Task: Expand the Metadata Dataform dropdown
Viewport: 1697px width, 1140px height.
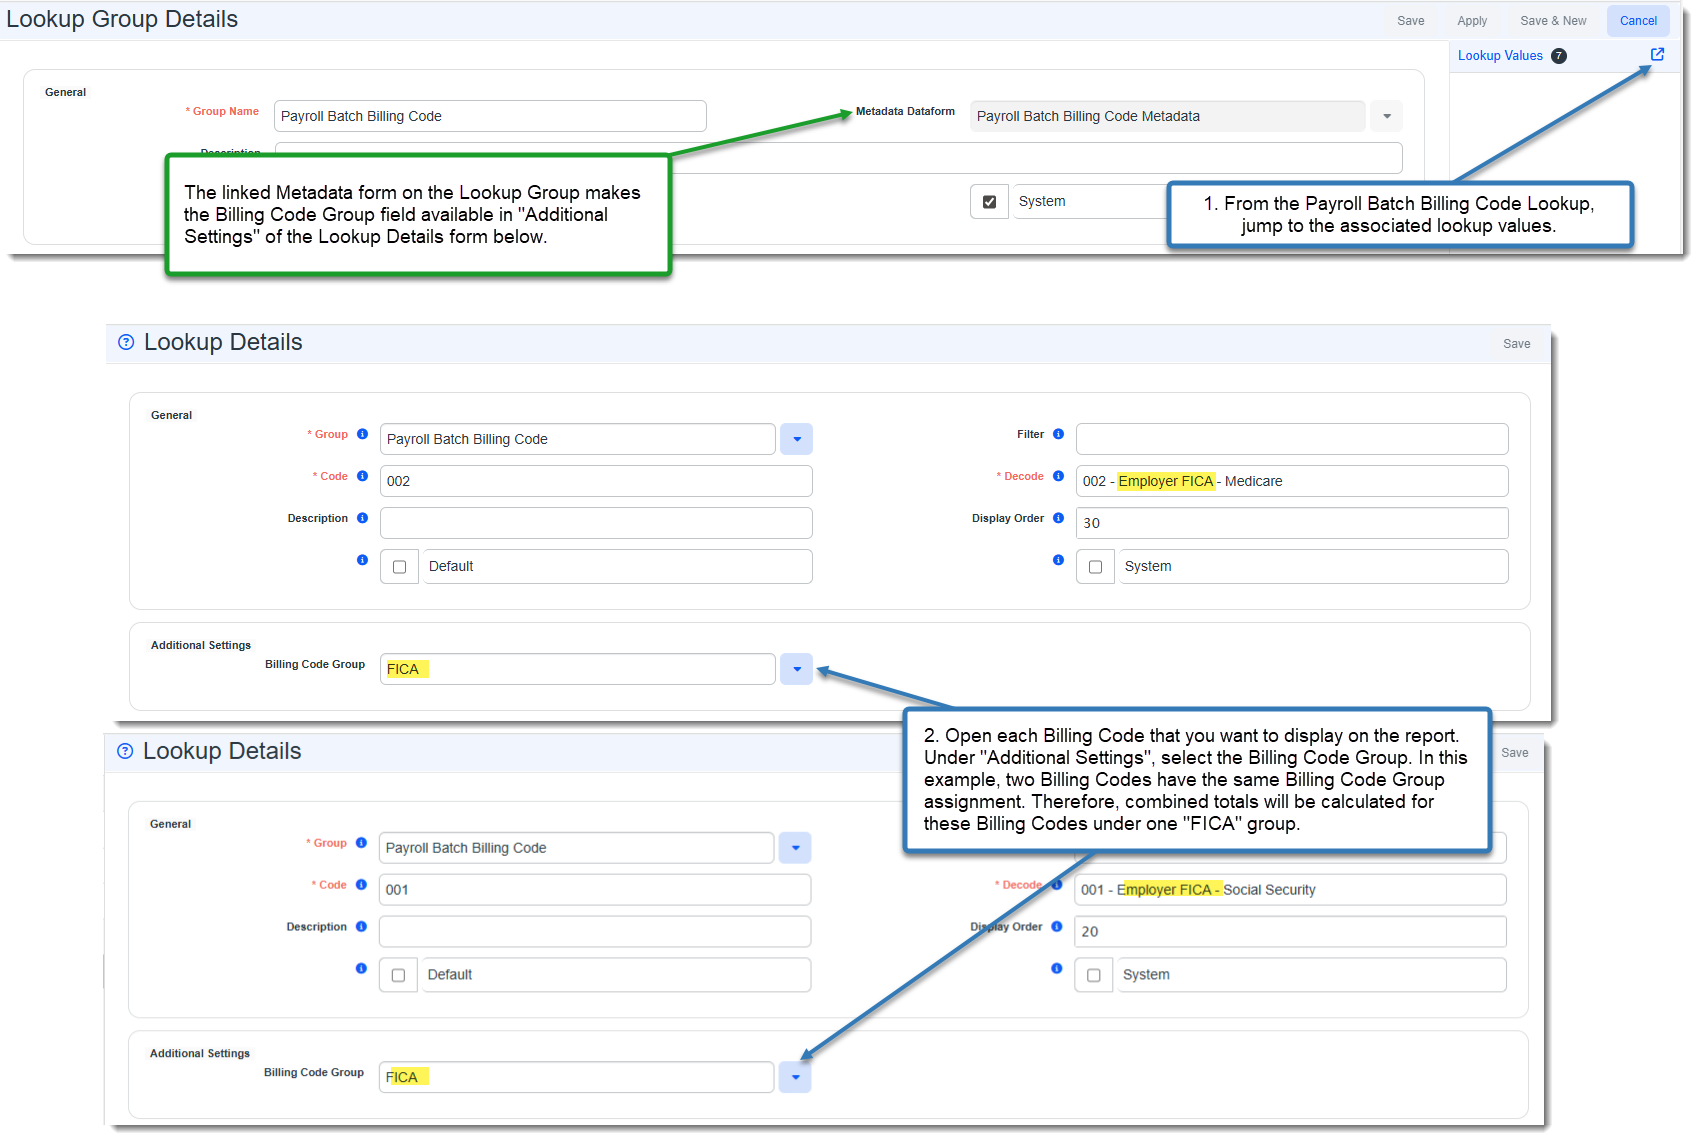Action: pos(1386,117)
